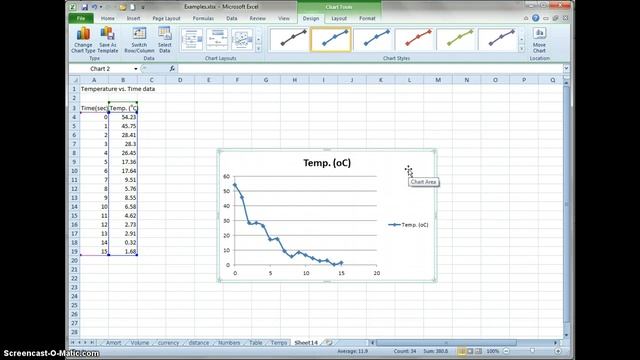Click the chart title Temp. (oC)

click(327, 163)
